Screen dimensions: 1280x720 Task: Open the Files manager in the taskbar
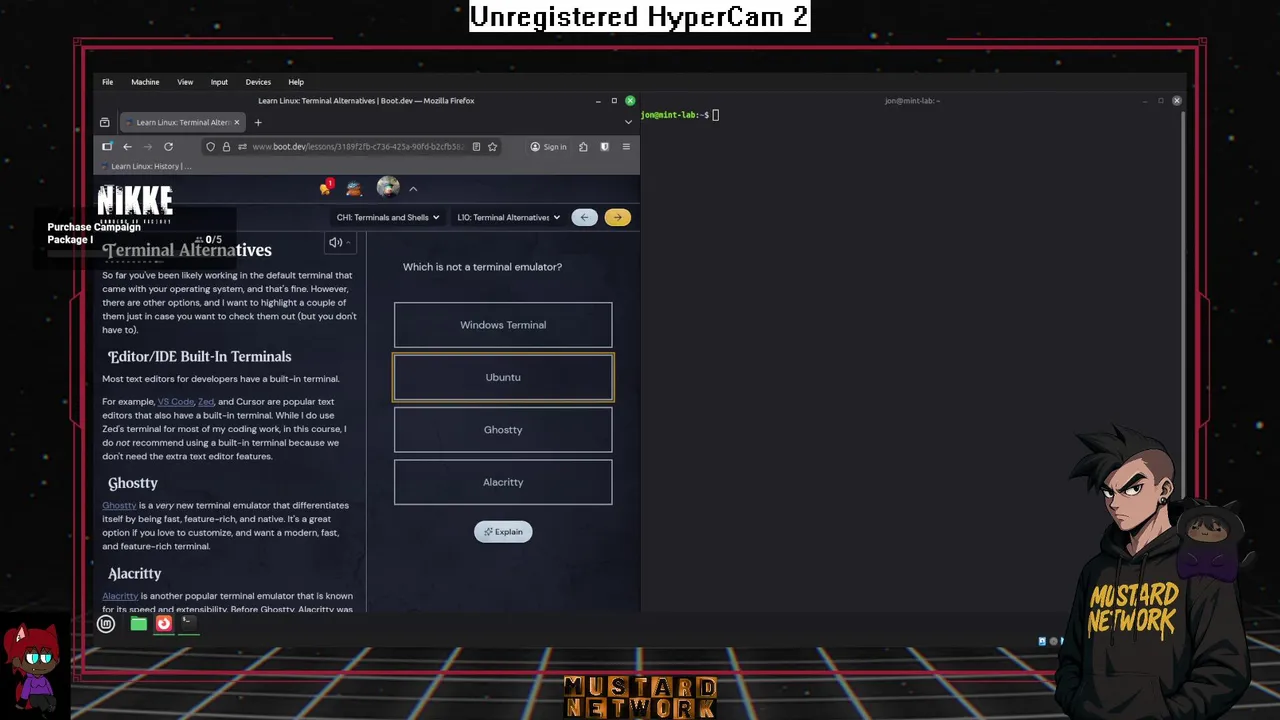point(139,624)
